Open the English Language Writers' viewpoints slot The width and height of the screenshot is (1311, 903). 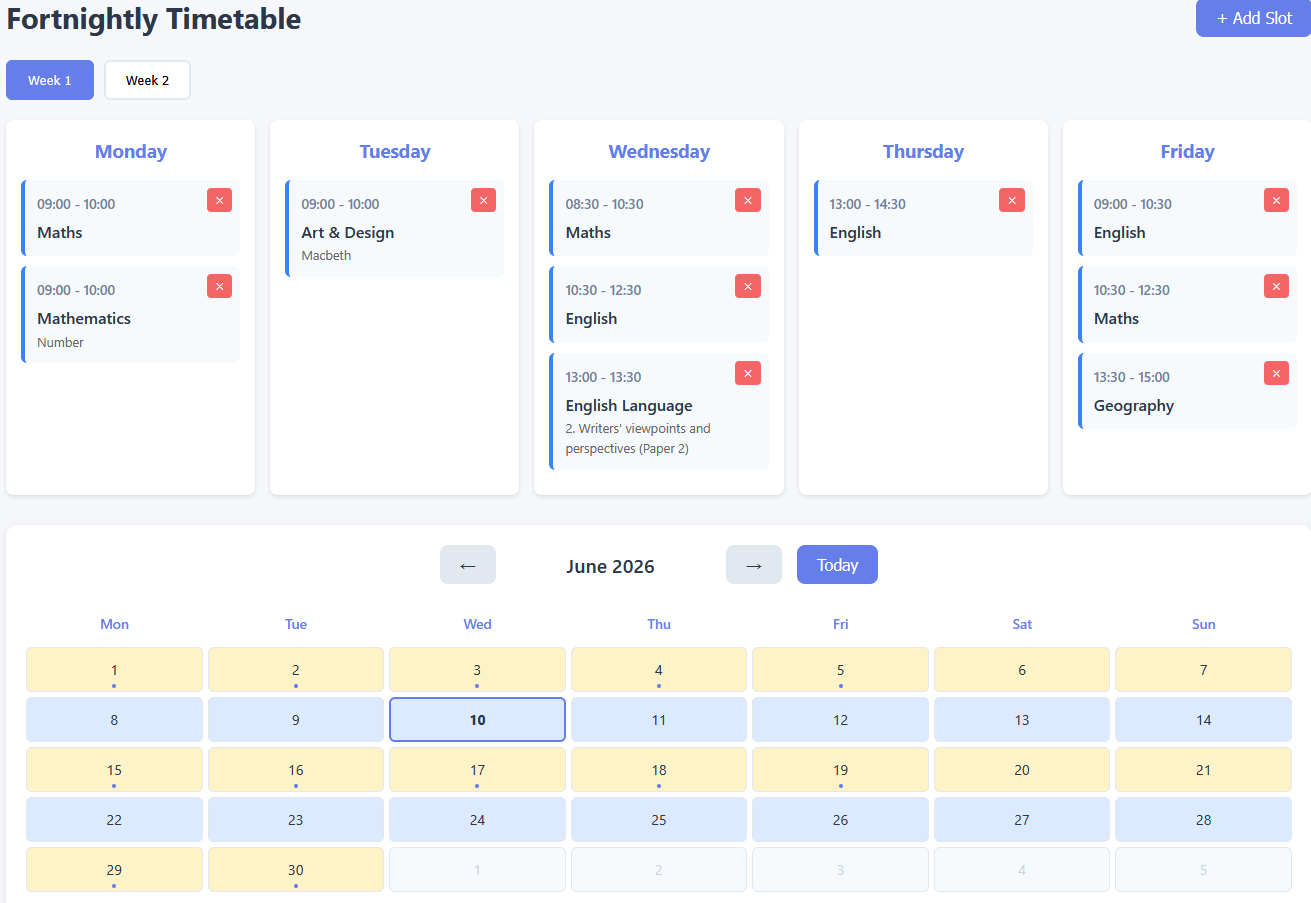pyautogui.click(x=659, y=411)
